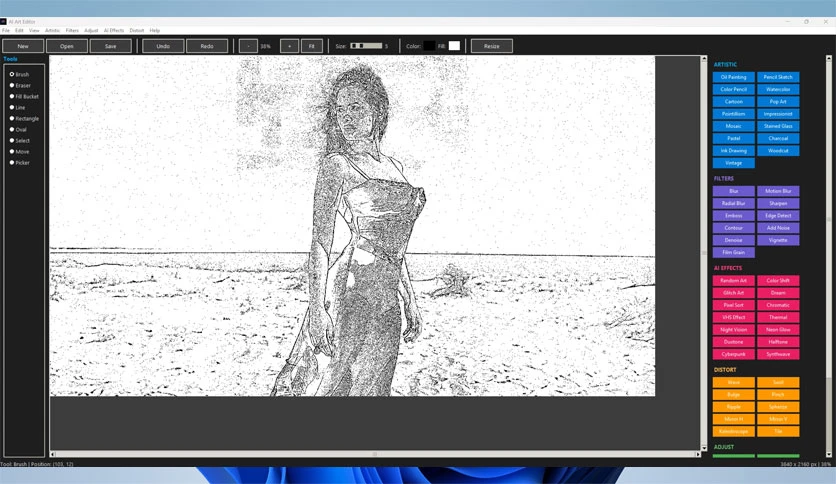Apply the Pencil Sketch effect
This screenshot has height=484, width=836.
778,77
